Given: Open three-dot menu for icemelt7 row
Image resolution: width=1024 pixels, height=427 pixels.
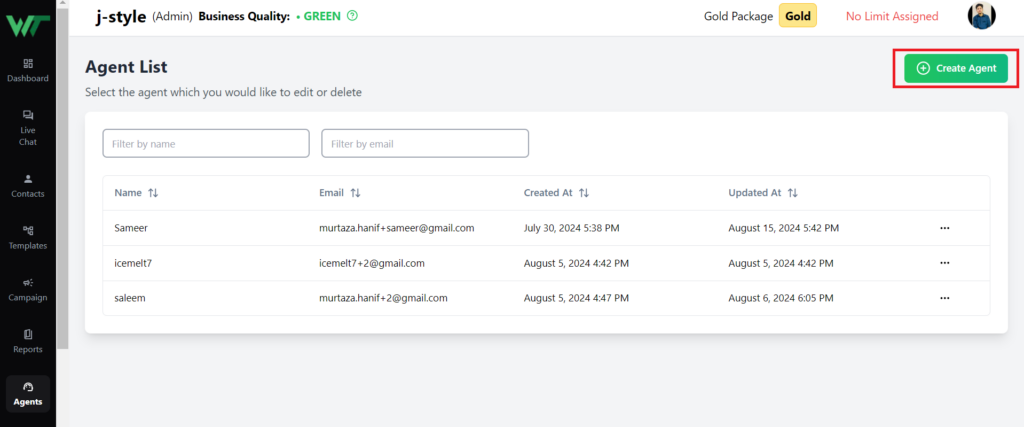Looking at the screenshot, I should tap(944, 263).
